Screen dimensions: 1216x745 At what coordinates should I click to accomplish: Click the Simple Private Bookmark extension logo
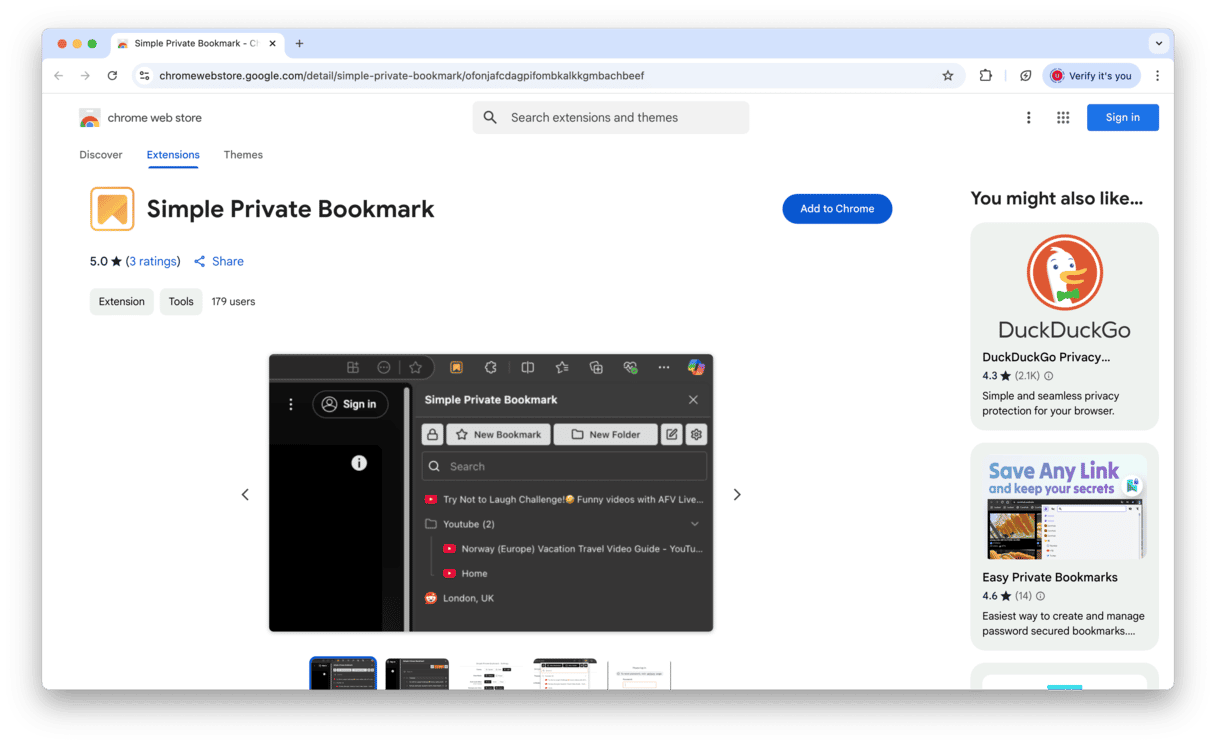112,209
